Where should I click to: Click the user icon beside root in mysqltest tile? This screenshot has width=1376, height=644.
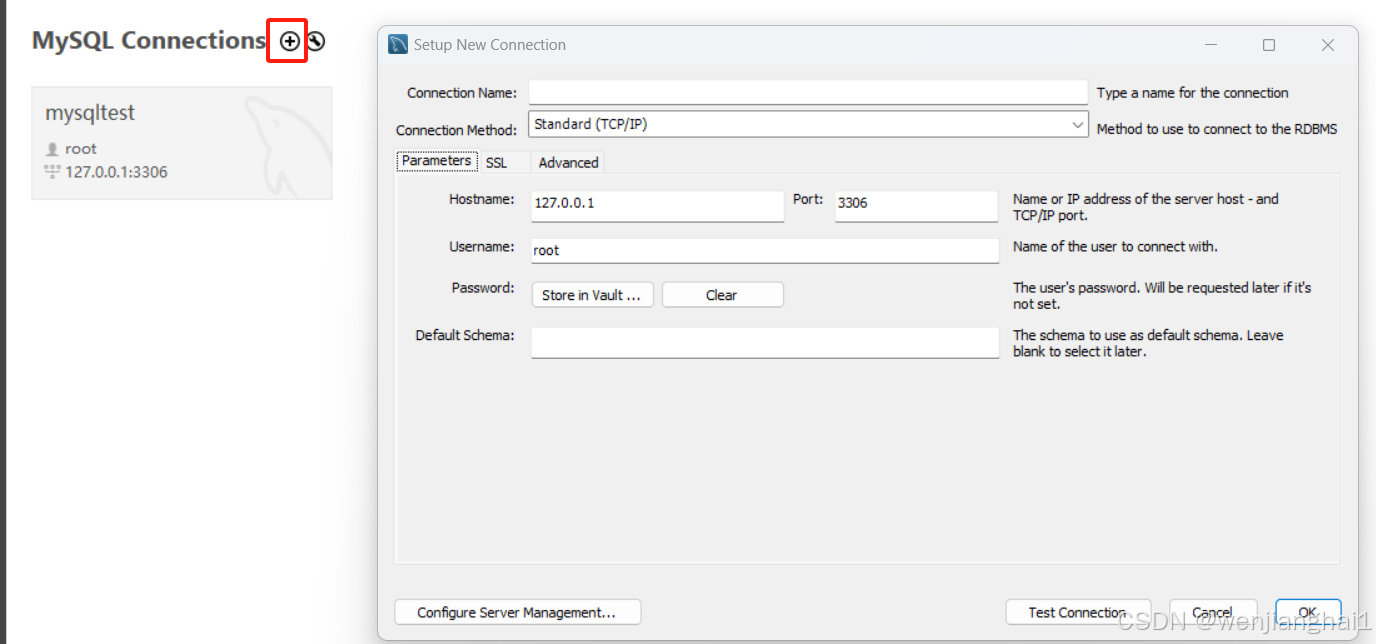click(x=51, y=148)
